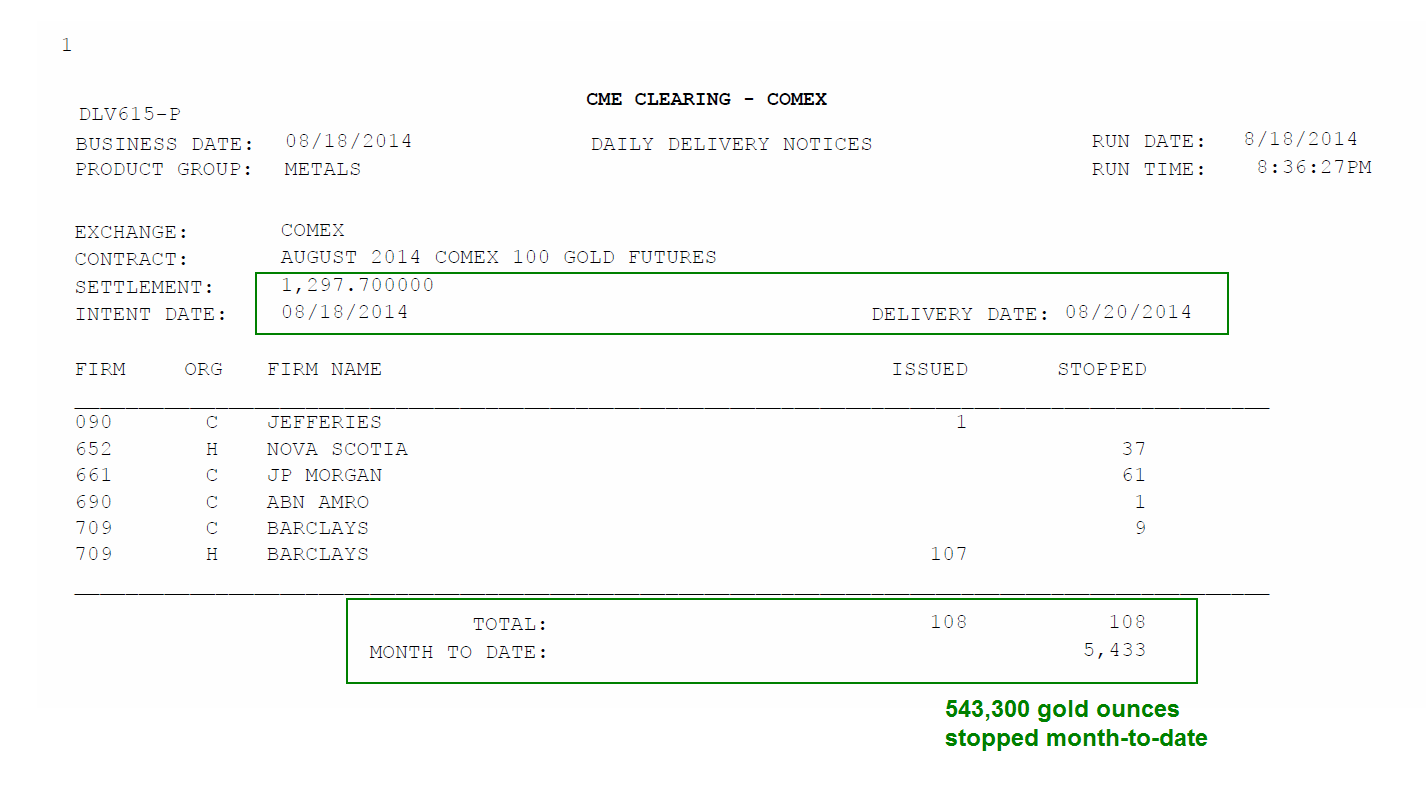
Task: Click the ISSUED column header
Action: 929,369
